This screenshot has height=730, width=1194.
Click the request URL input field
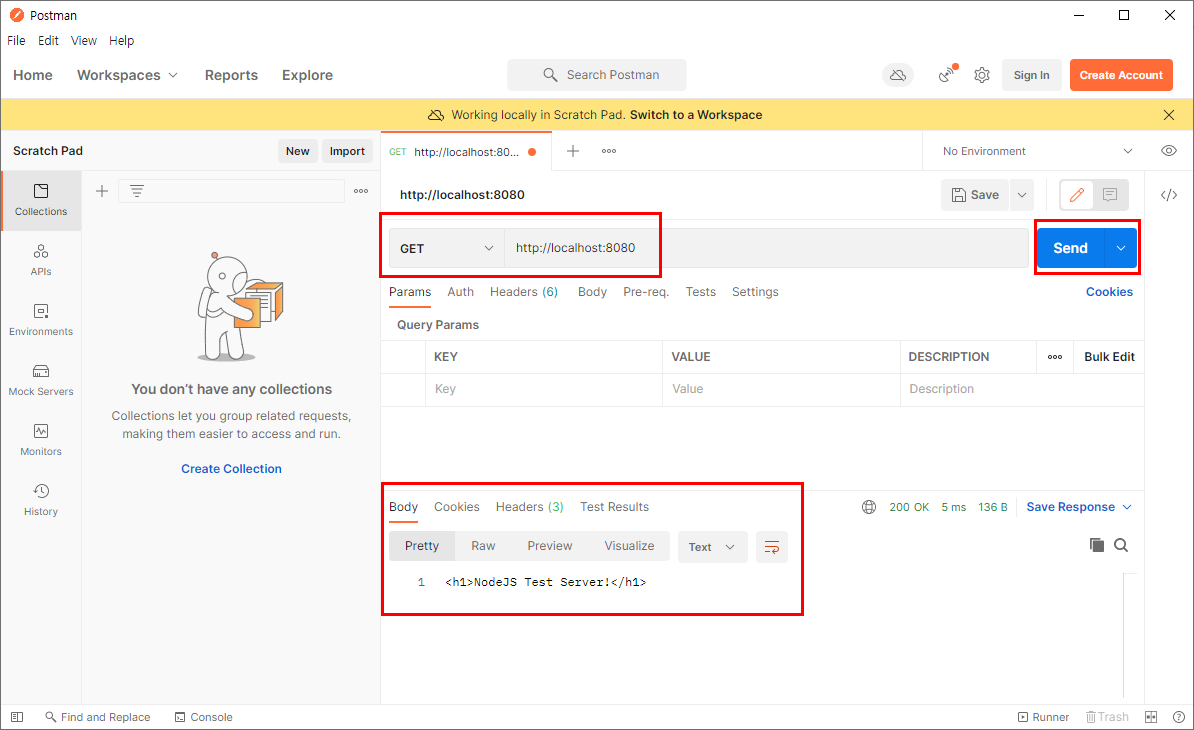tap(766, 248)
